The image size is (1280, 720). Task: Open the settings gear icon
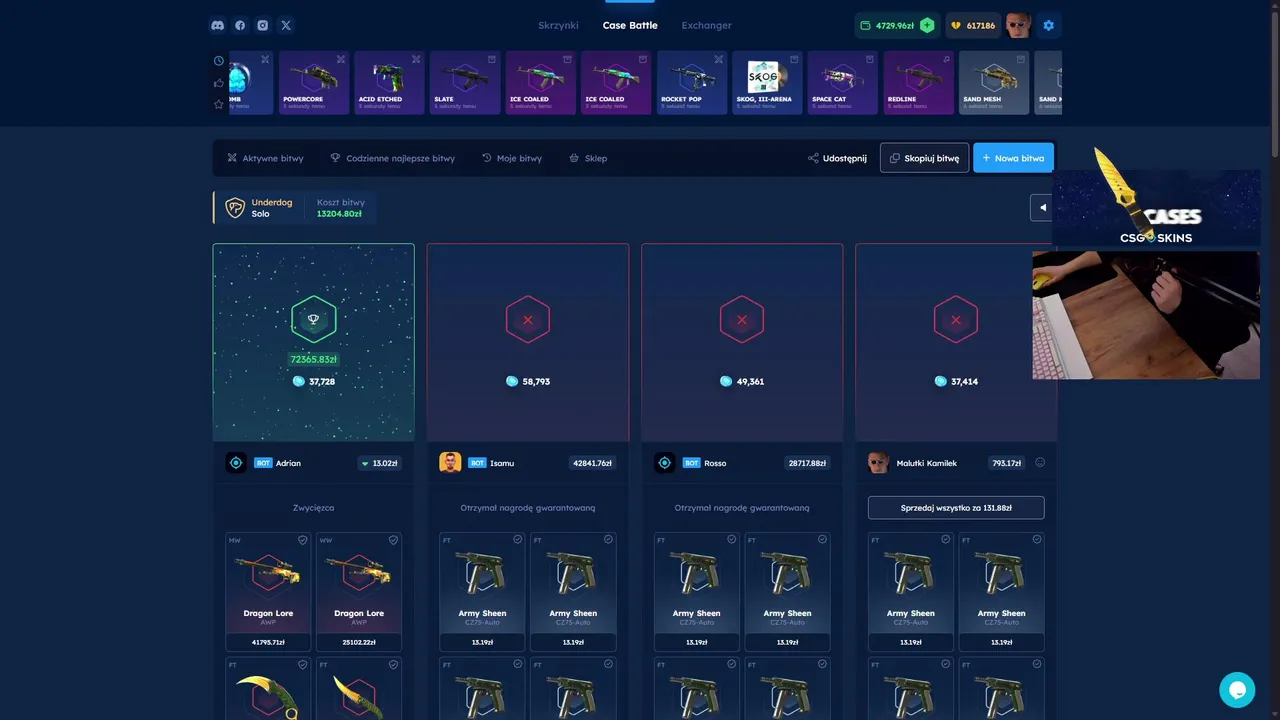(x=1048, y=25)
